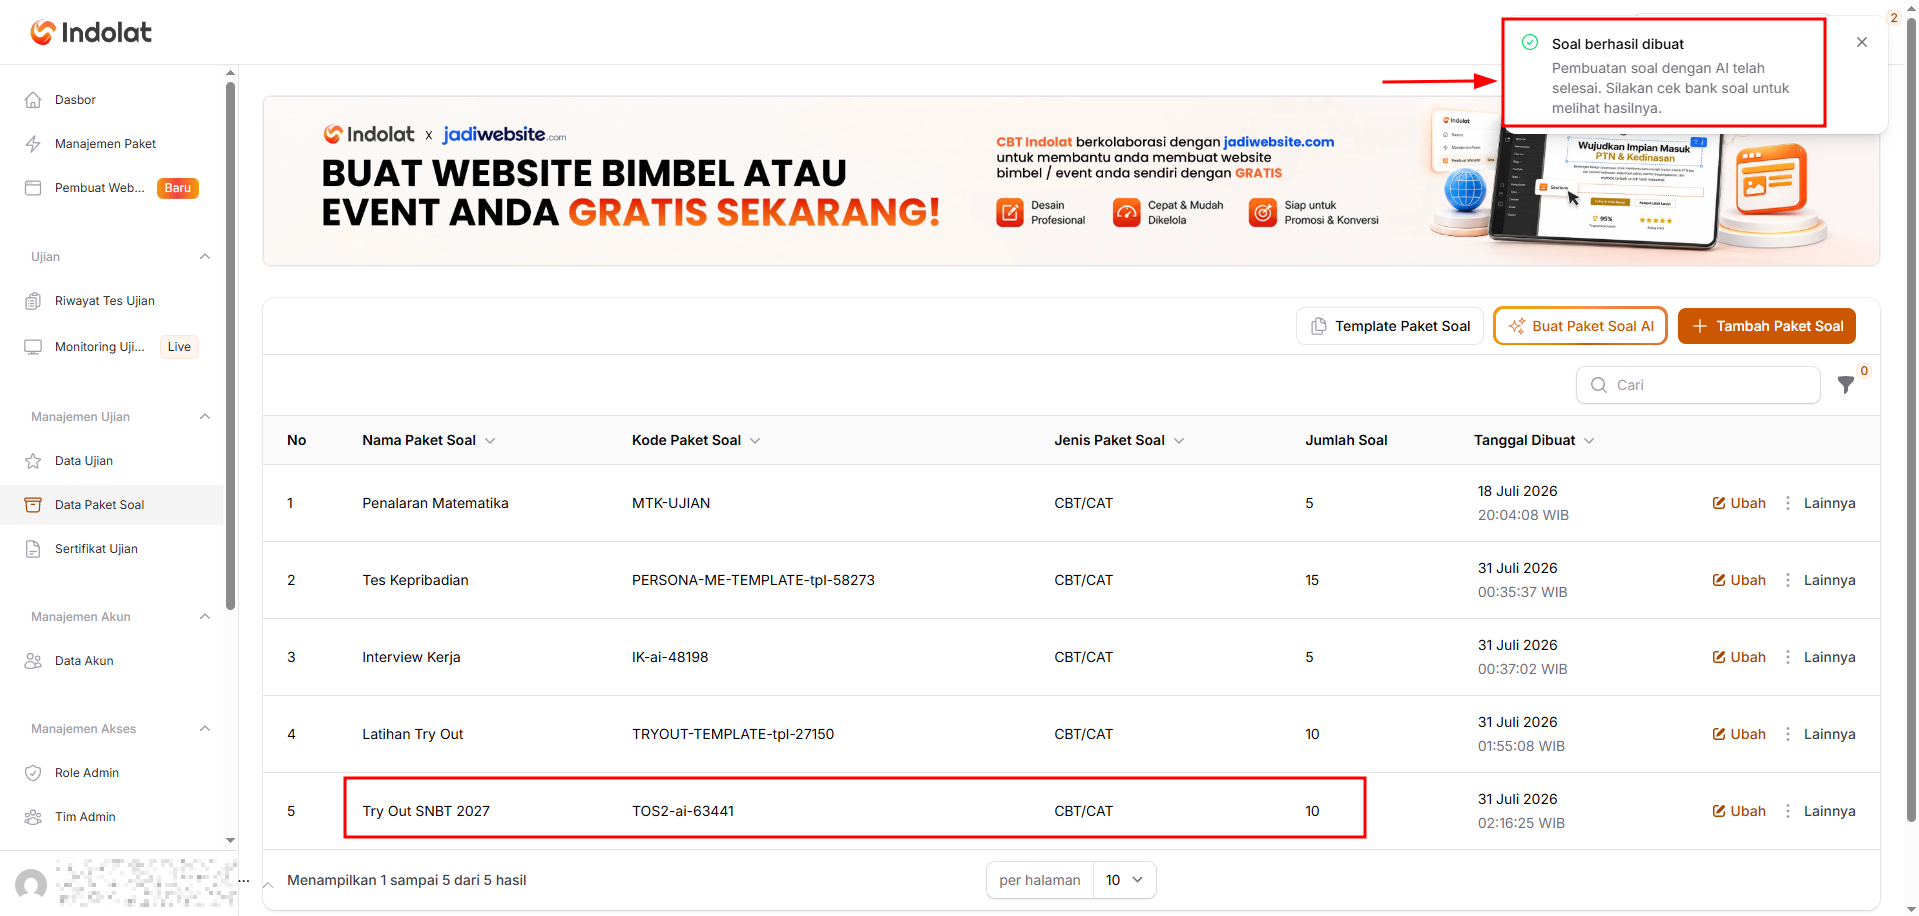
Task: Click the sidebar vertical scrollbar
Action: tap(231, 345)
